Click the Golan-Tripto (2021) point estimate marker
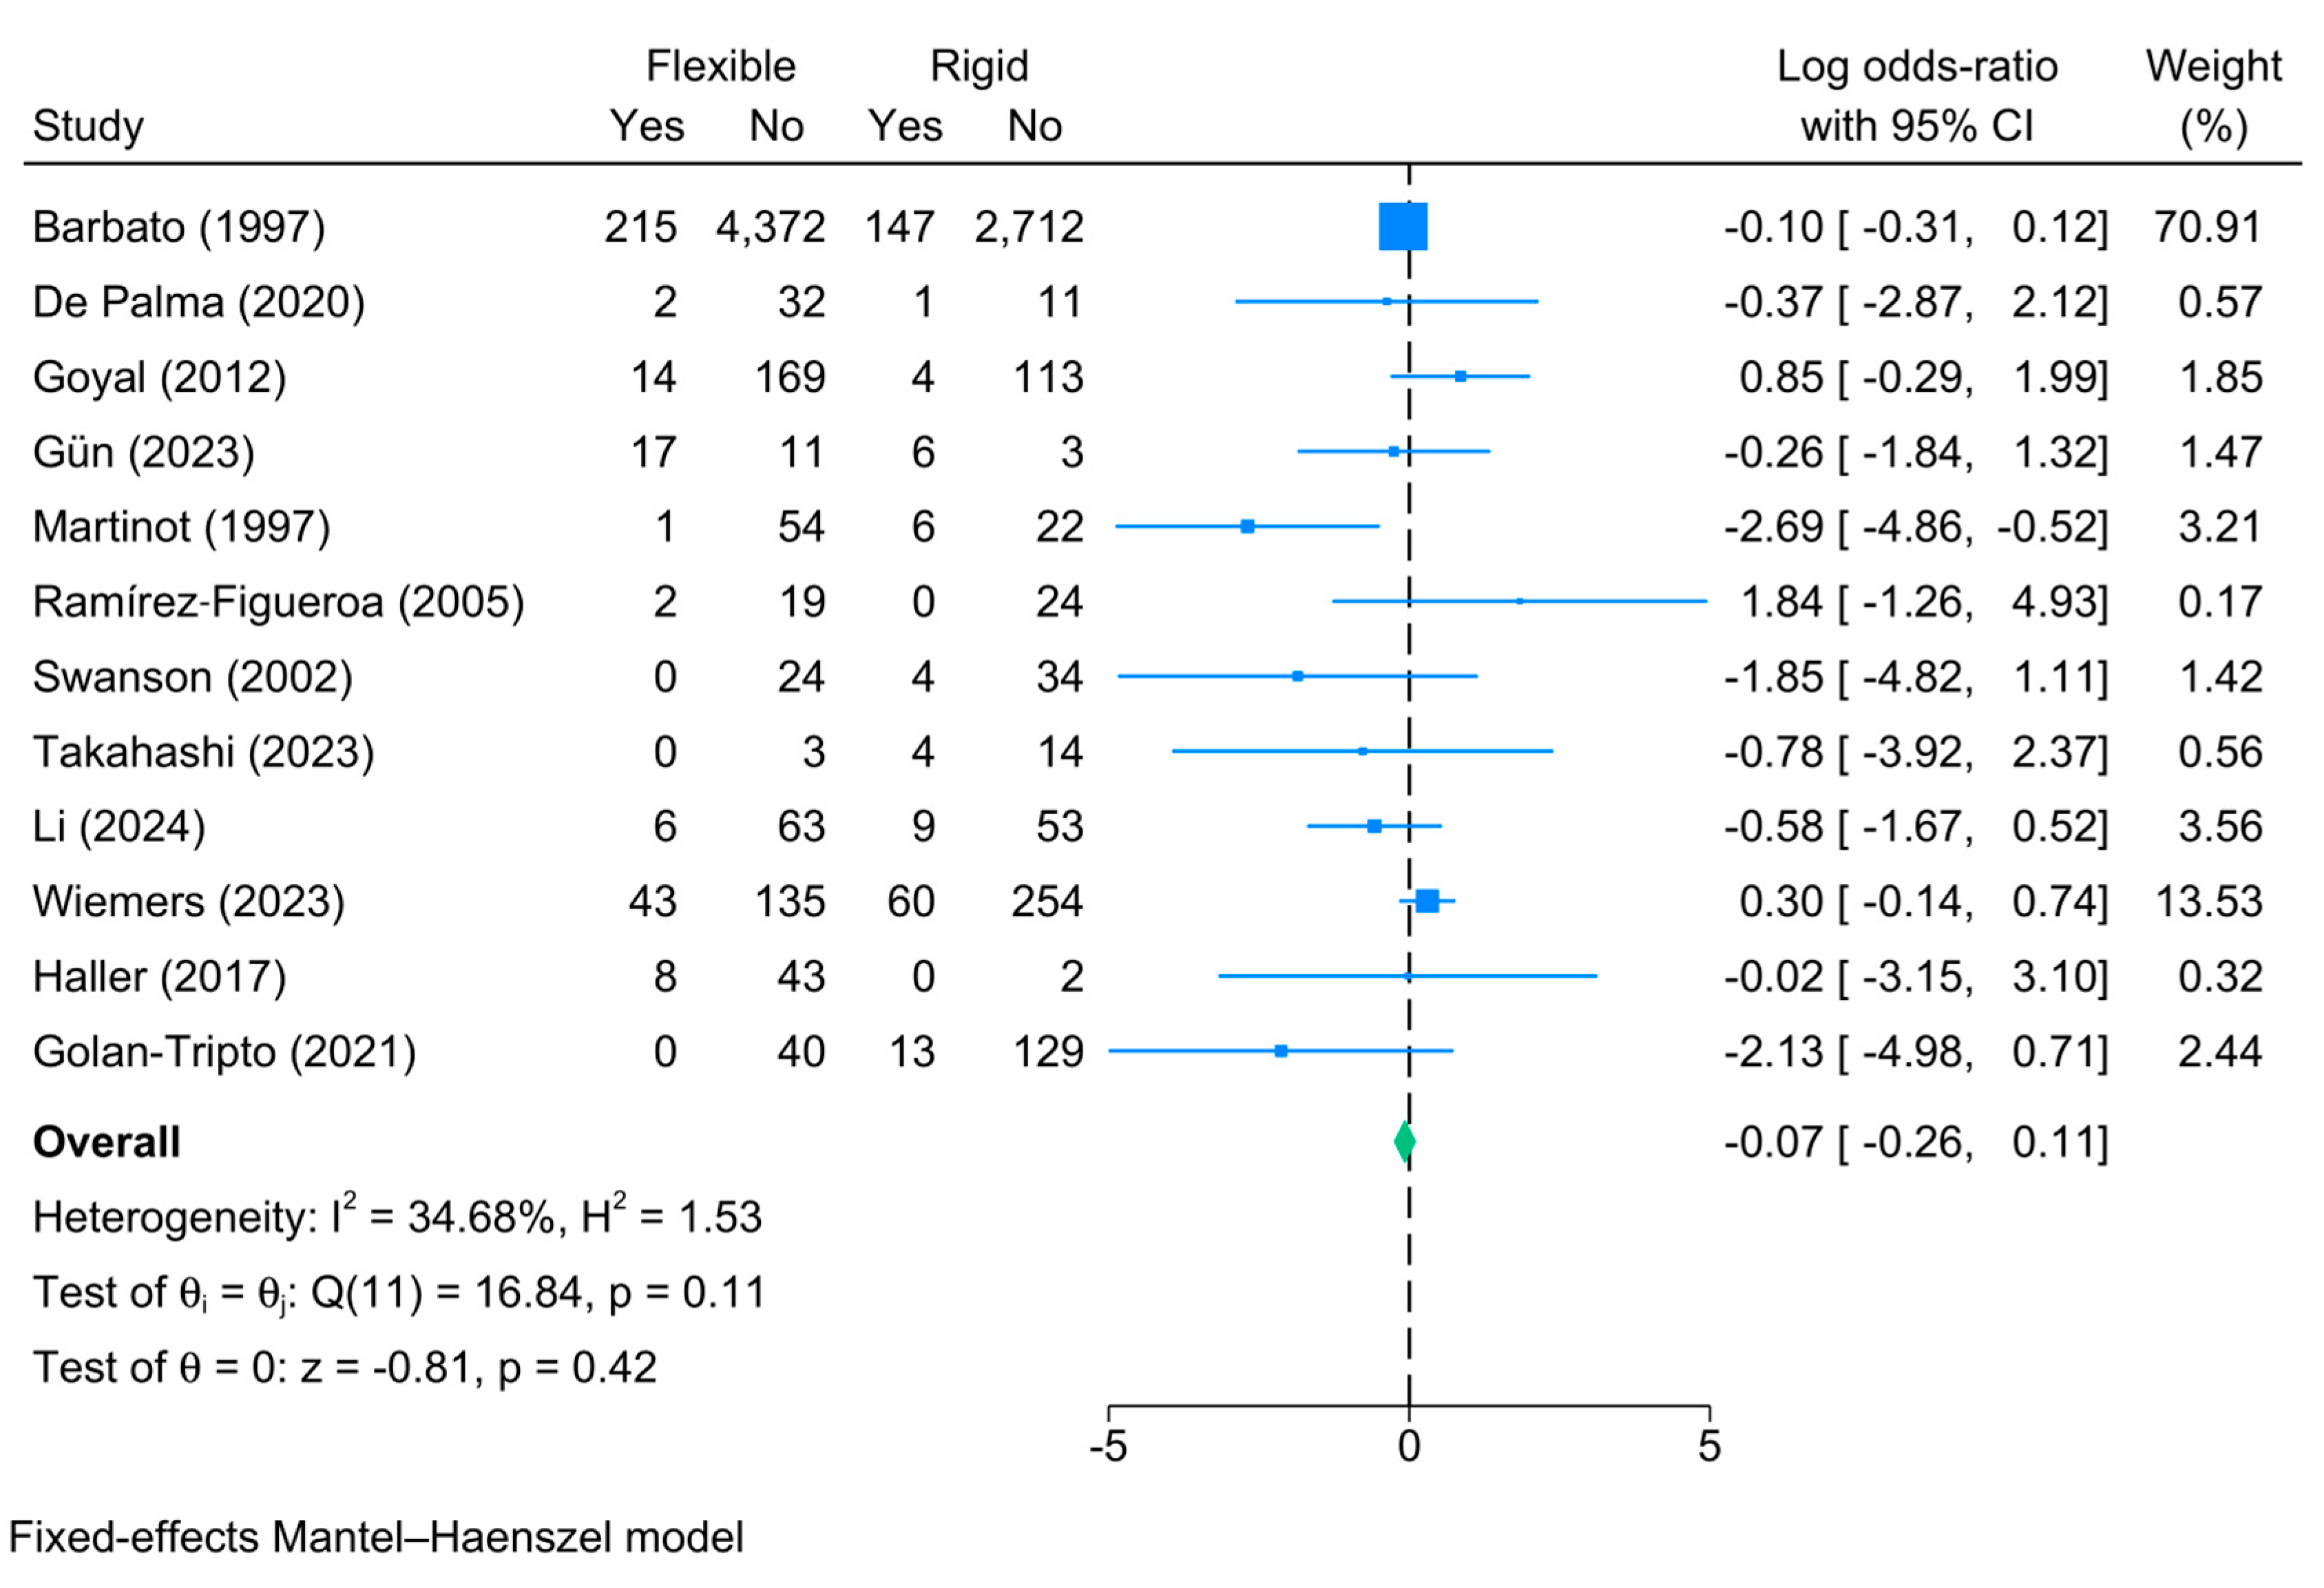 click(x=1281, y=1051)
